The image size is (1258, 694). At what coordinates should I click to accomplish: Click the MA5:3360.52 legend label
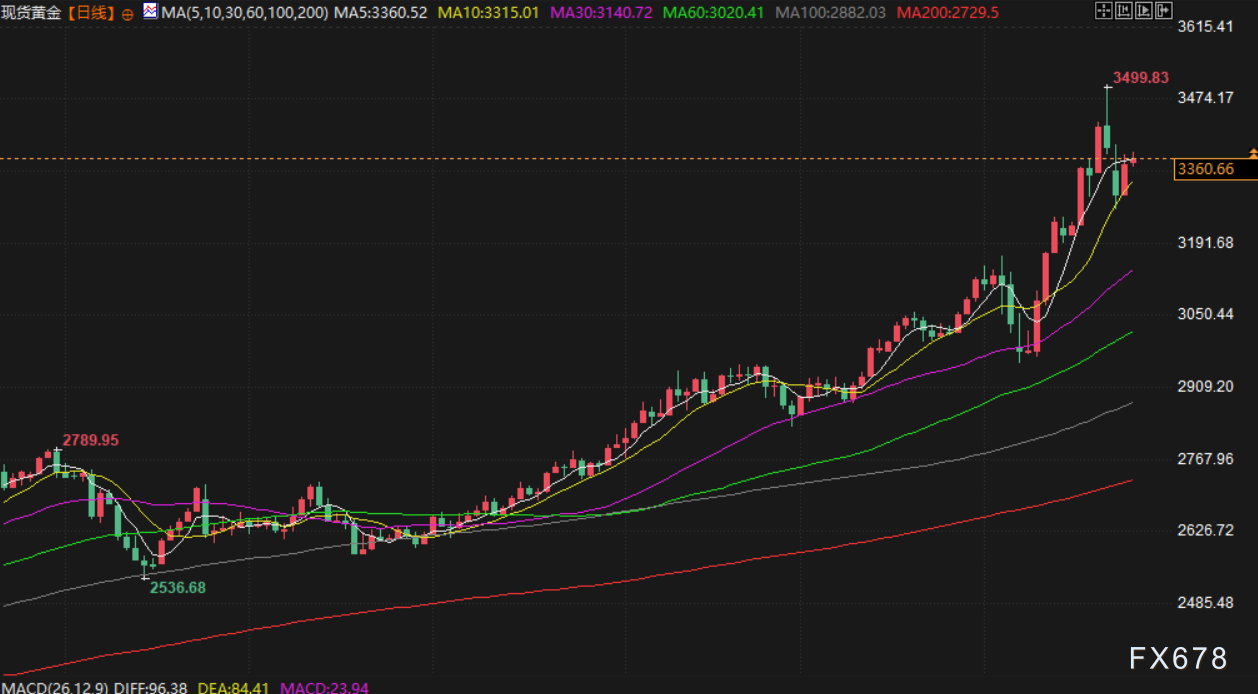click(x=381, y=13)
